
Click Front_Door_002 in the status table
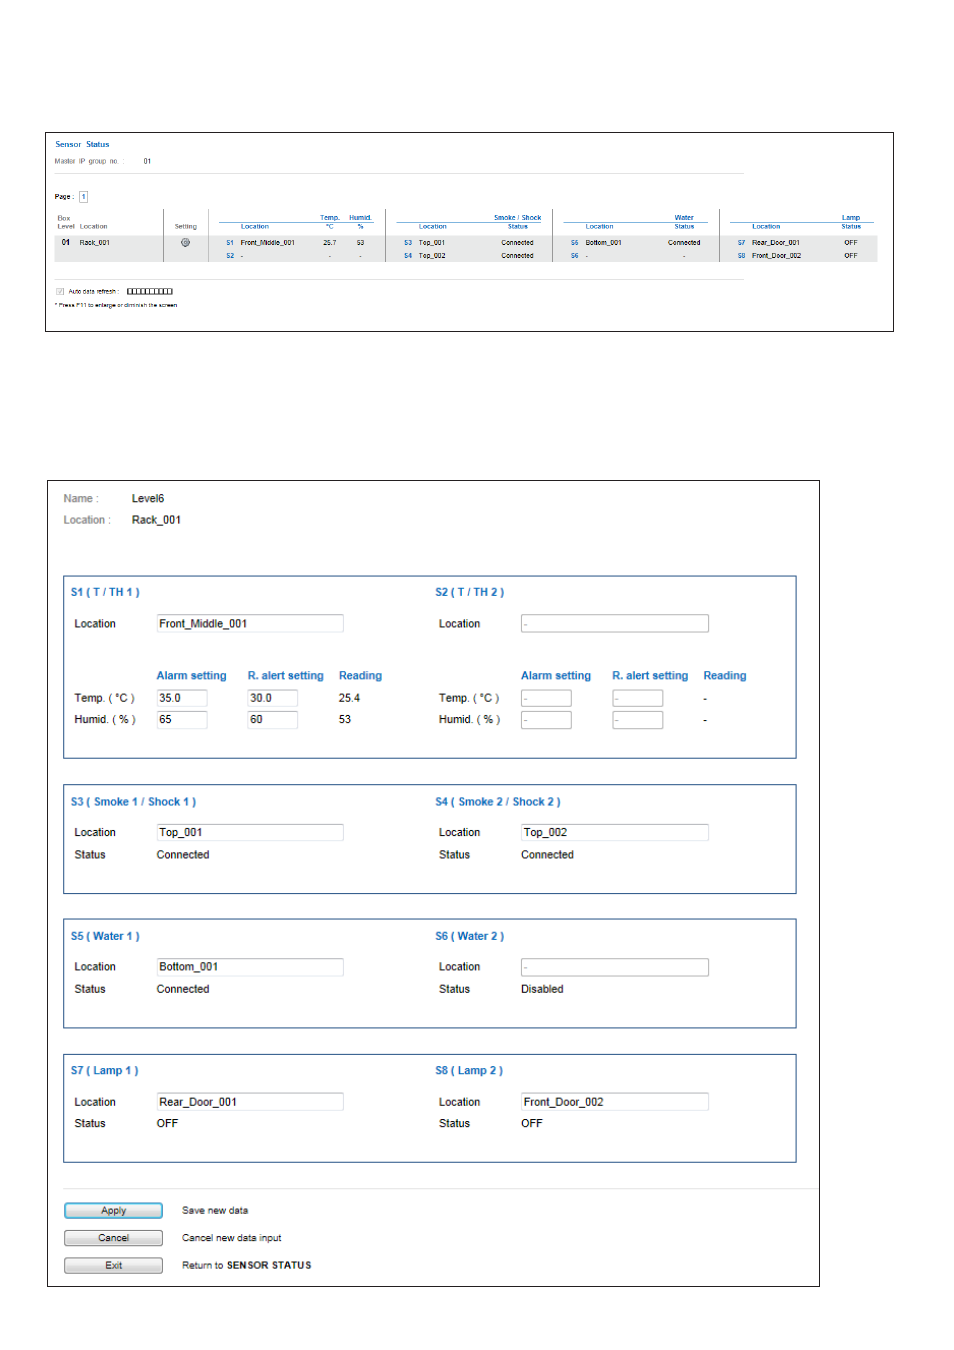pos(776,255)
